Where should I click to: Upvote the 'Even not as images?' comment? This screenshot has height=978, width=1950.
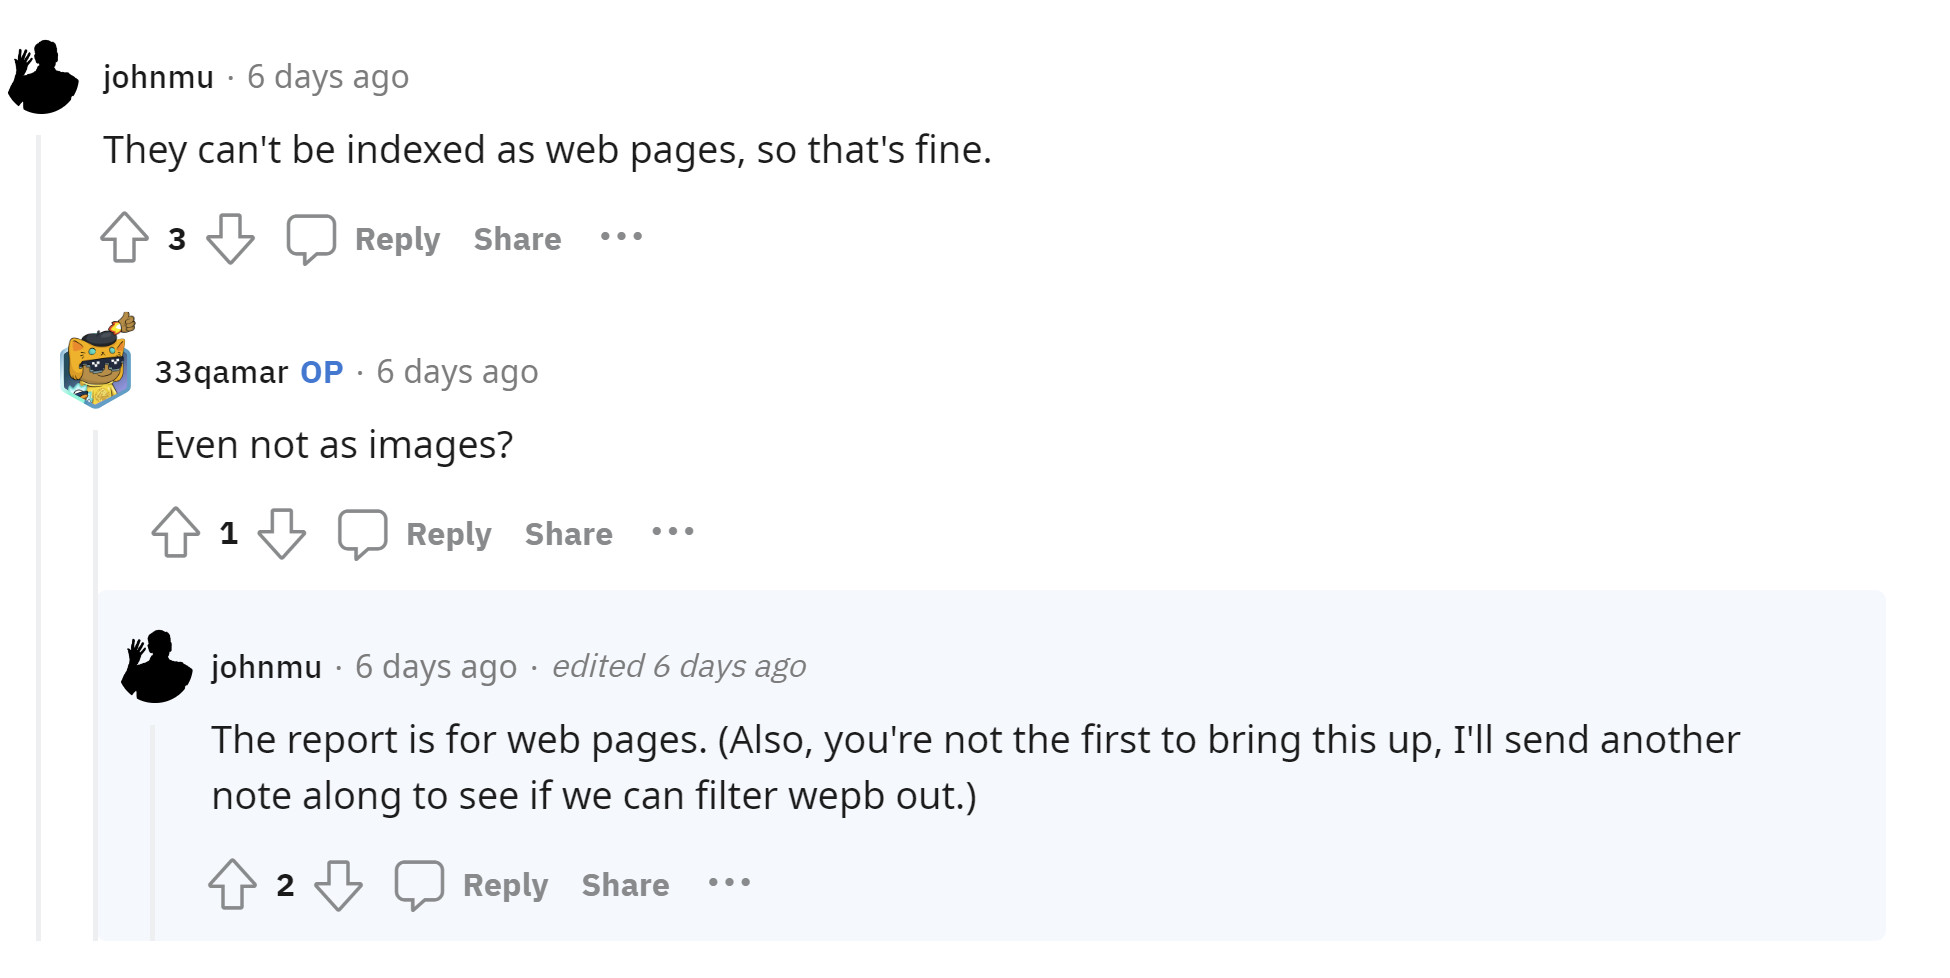(176, 533)
